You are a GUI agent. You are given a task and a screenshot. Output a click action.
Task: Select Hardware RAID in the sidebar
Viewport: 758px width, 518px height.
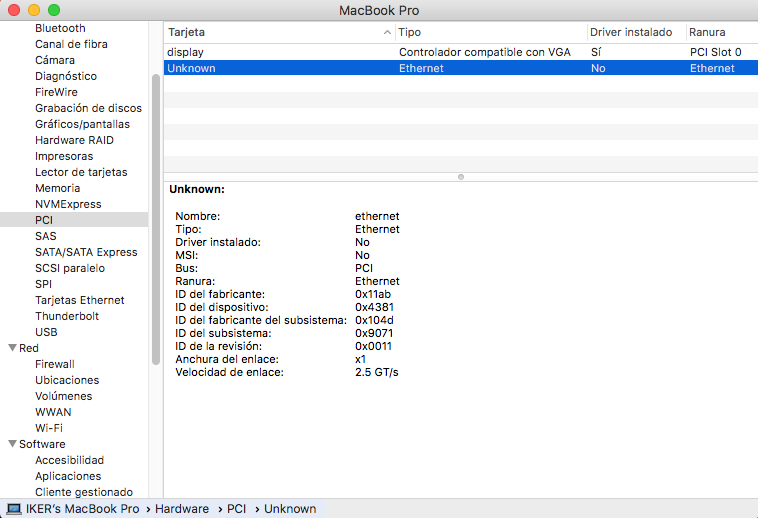coord(74,140)
